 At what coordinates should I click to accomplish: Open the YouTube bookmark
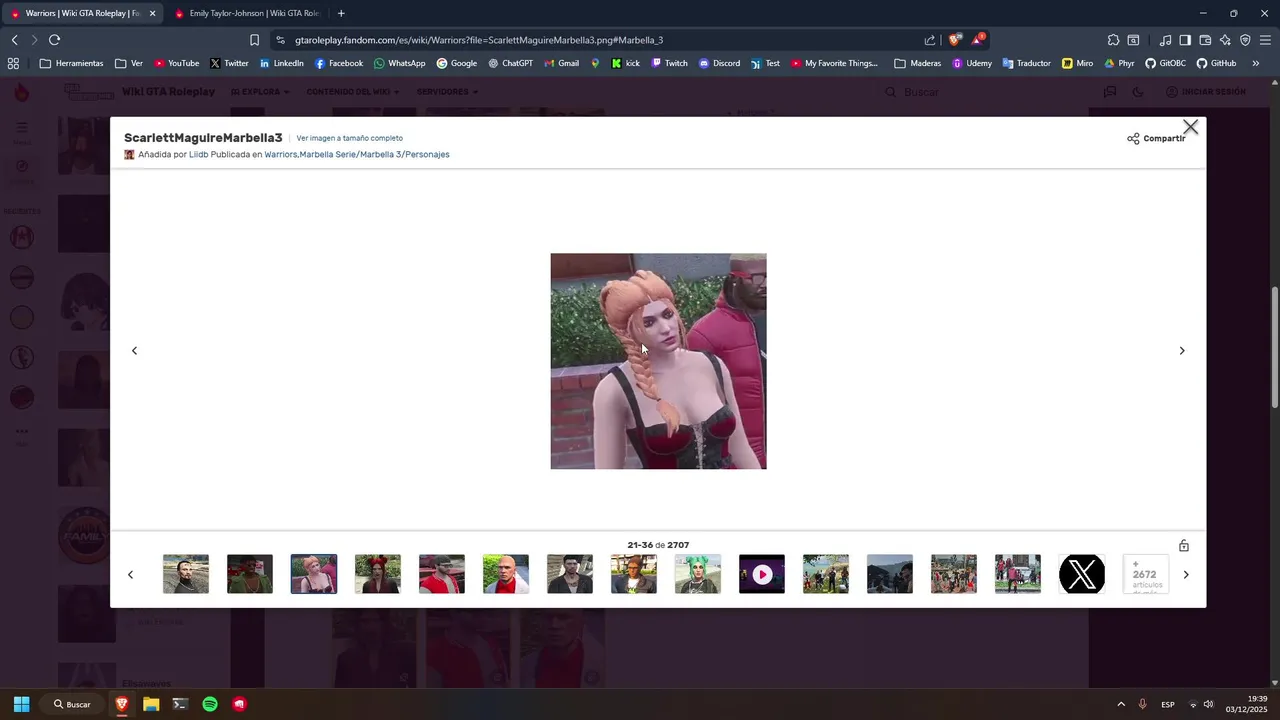176,63
